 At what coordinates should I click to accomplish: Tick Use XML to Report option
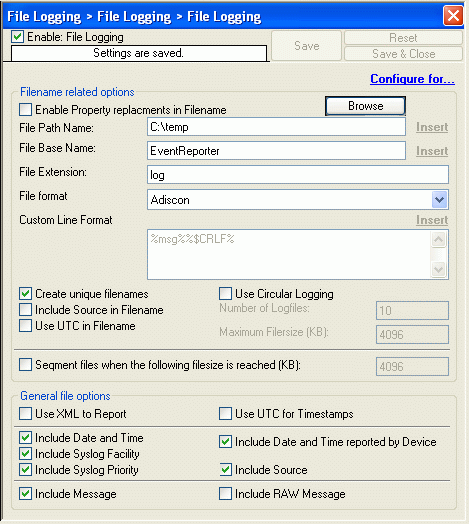pyautogui.click(x=25, y=413)
